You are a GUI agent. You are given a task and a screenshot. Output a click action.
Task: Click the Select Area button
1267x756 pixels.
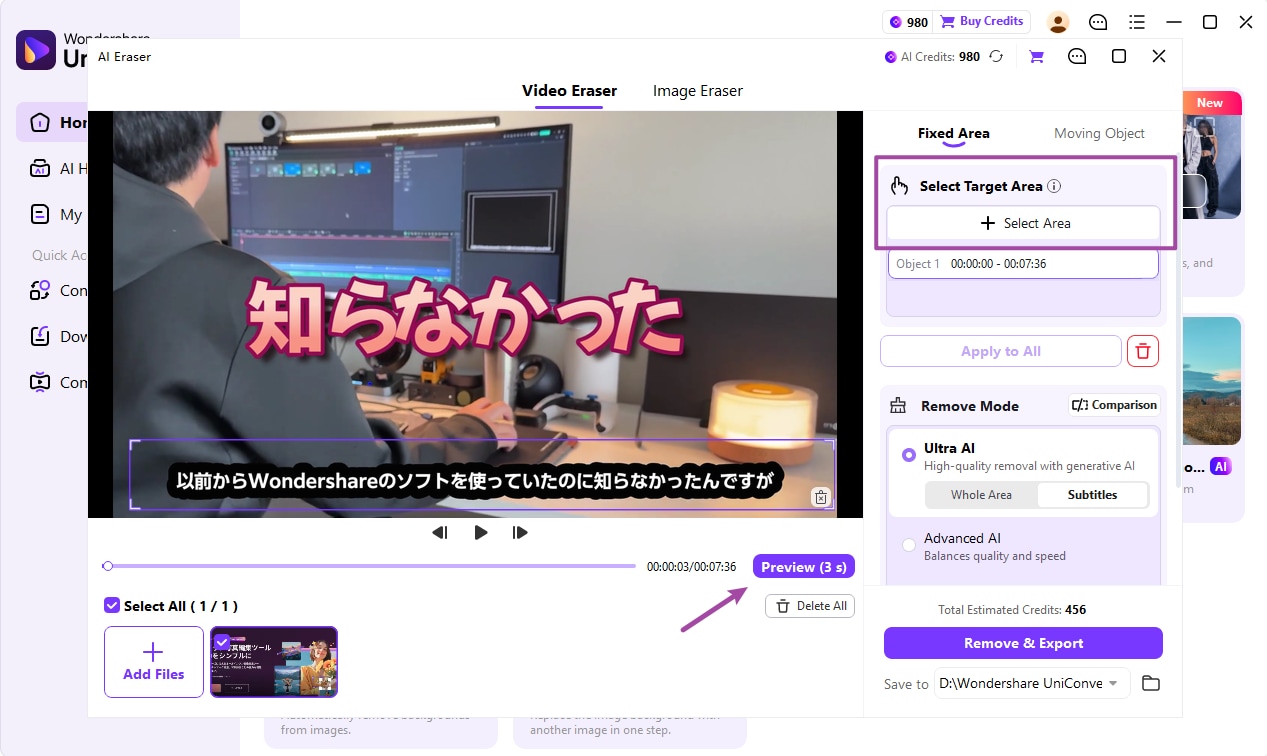pyautogui.click(x=1023, y=223)
